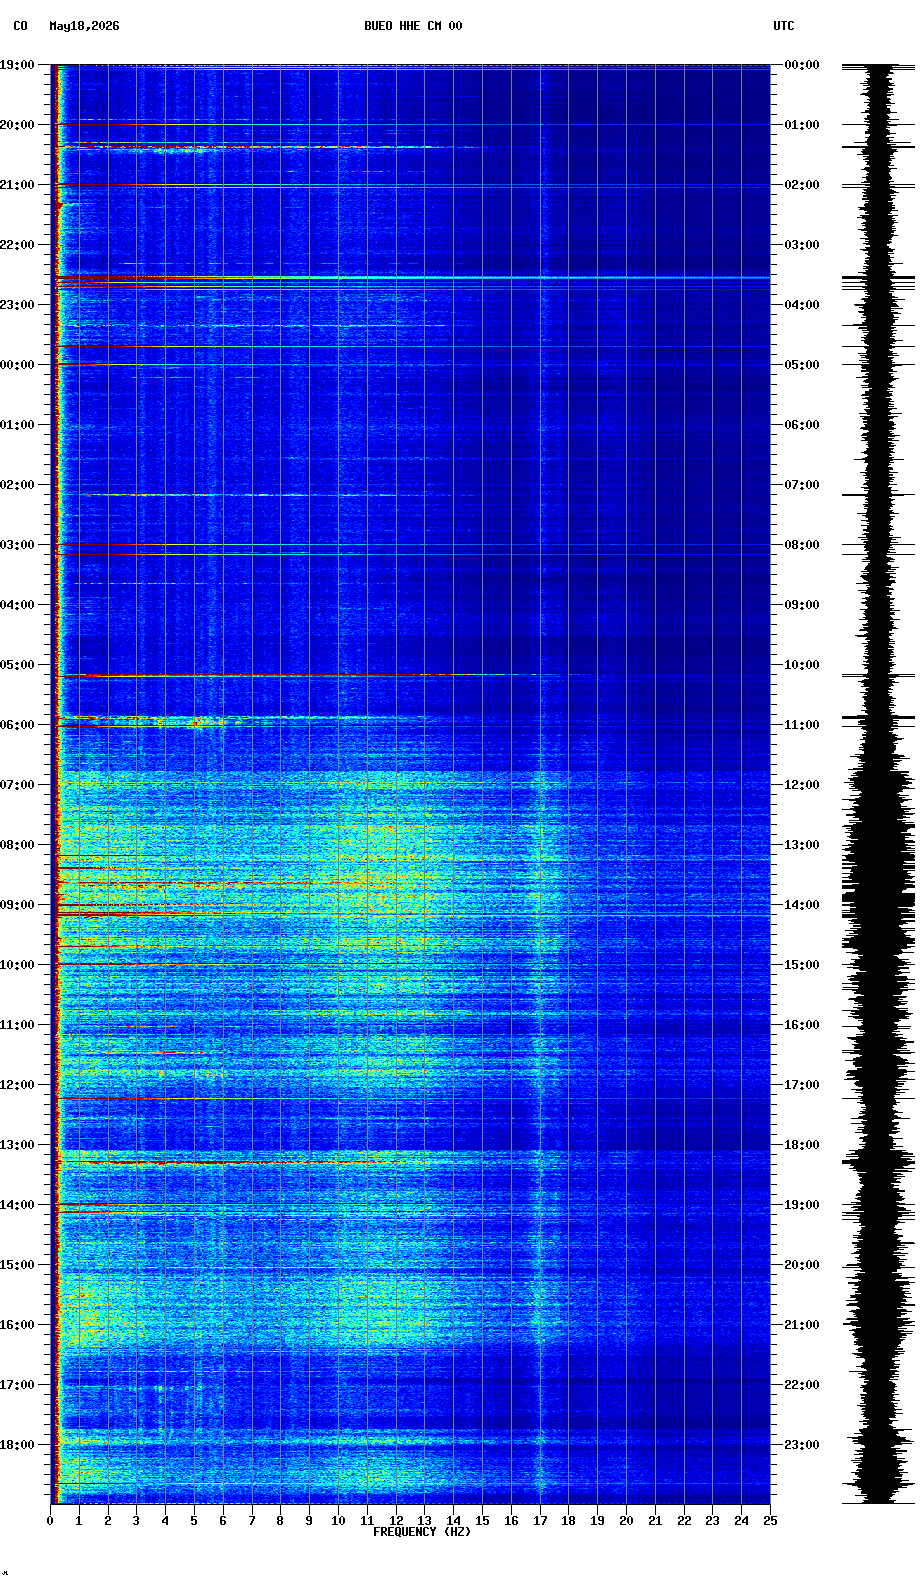The height and width of the screenshot is (1584, 922).
Task: Click the 13:00 left time label
Action: pyautogui.click(x=17, y=1145)
